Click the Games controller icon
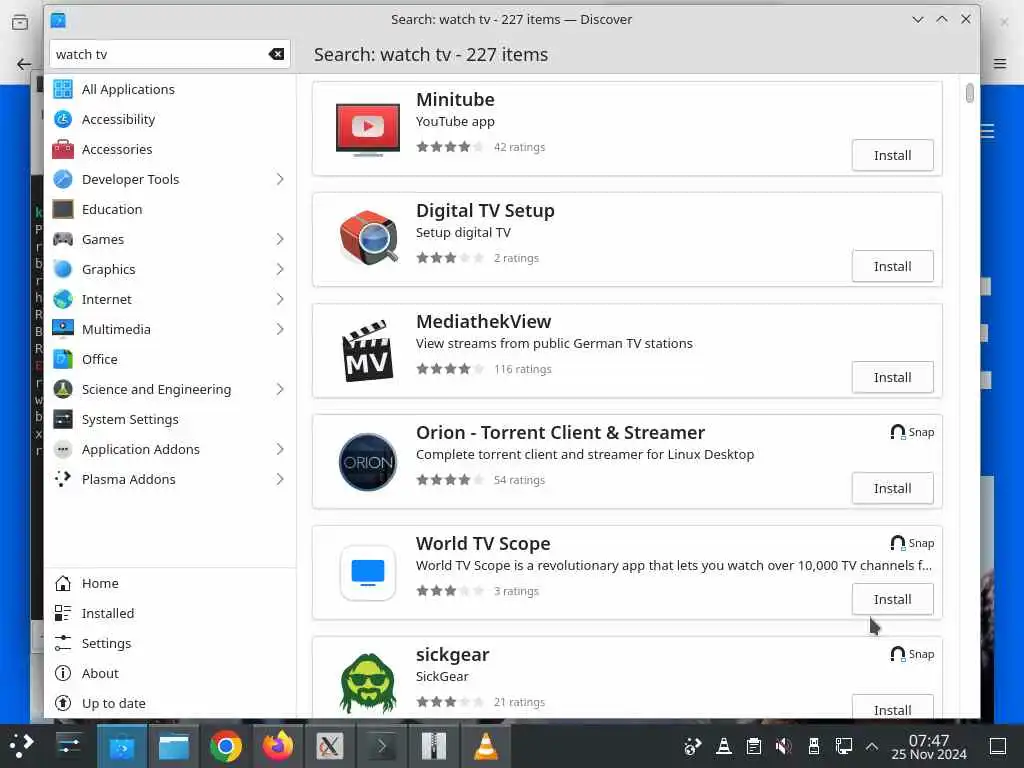1024x768 pixels. (x=63, y=240)
